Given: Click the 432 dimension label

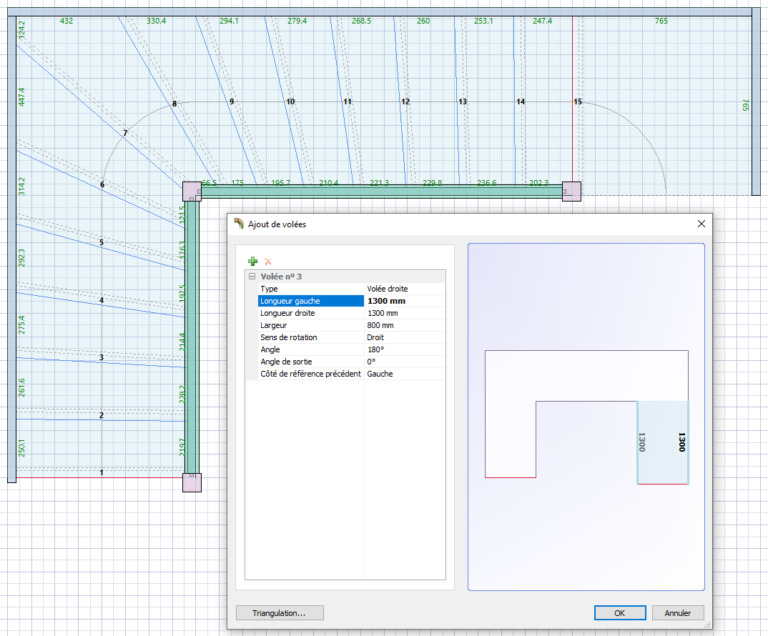Looking at the screenshot, I should click(x=66, y=21).
